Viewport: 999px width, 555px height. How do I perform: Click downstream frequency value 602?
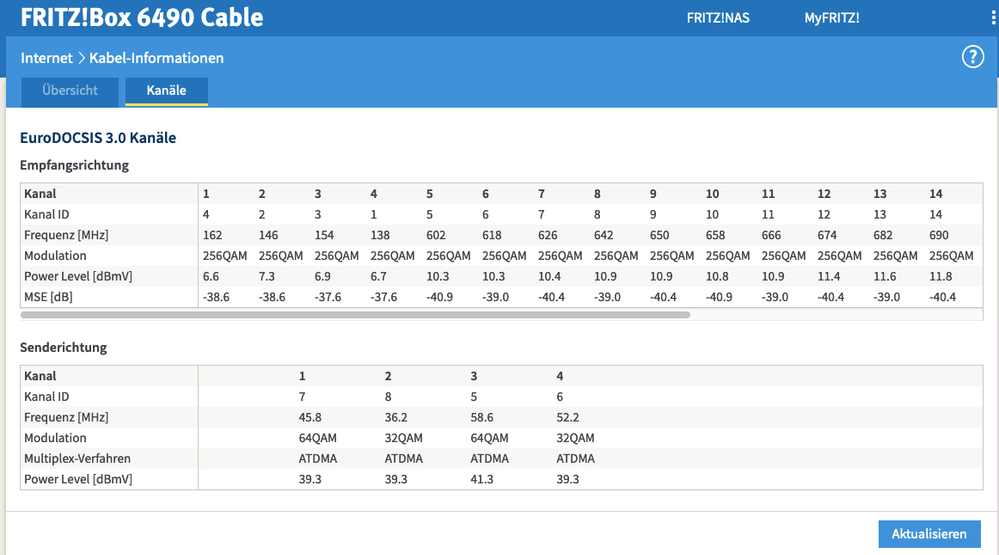(436, 235)
